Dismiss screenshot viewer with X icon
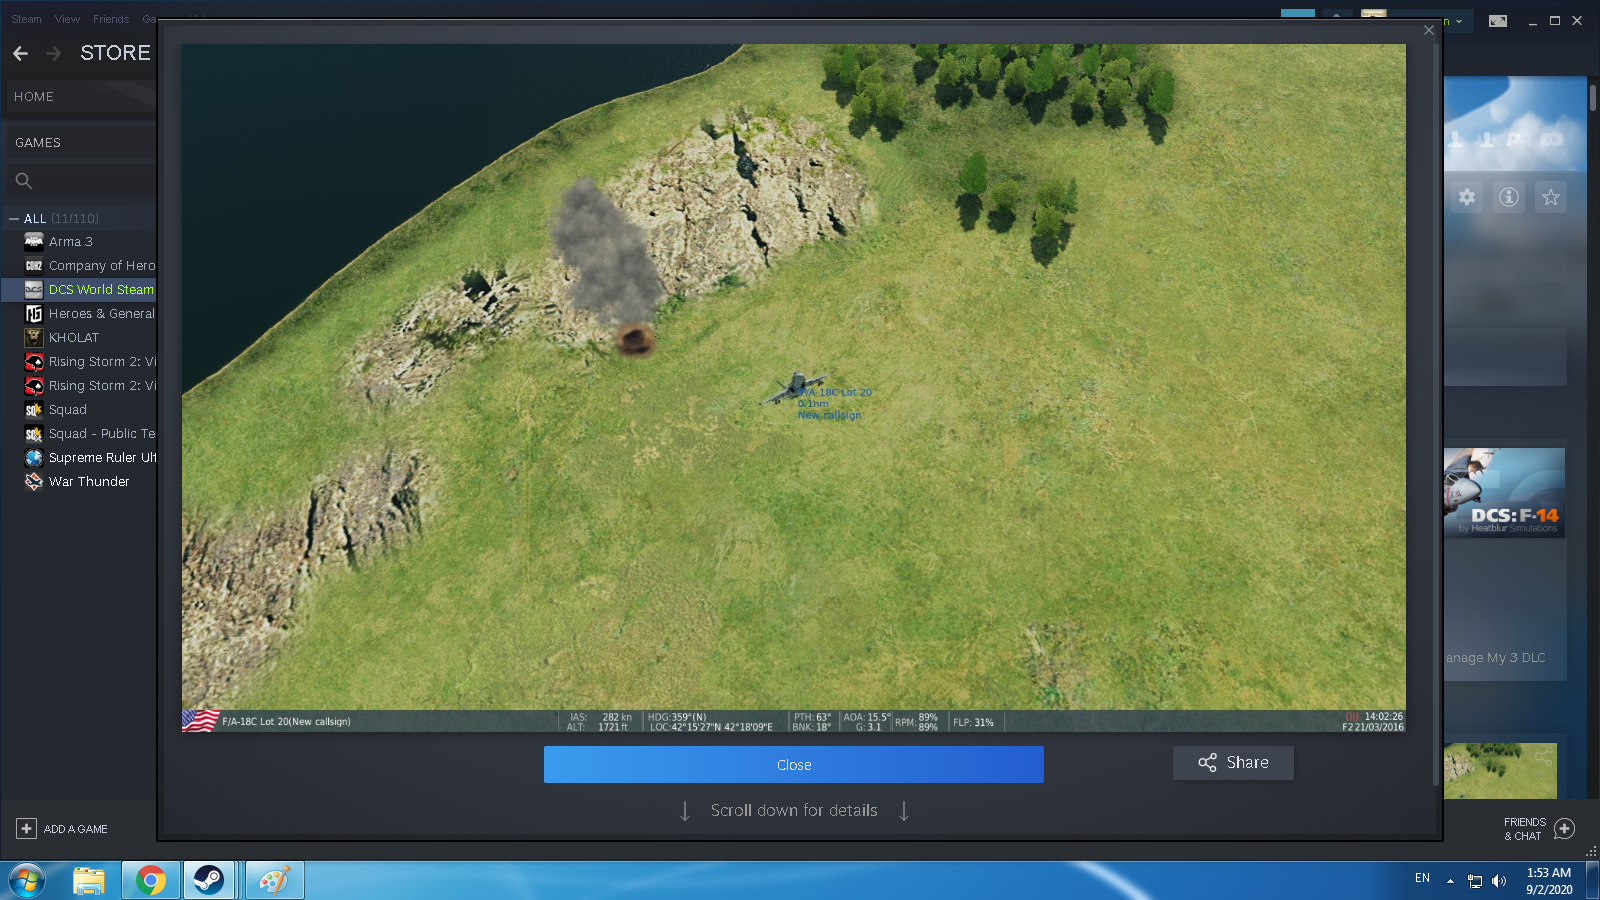 1429,30
